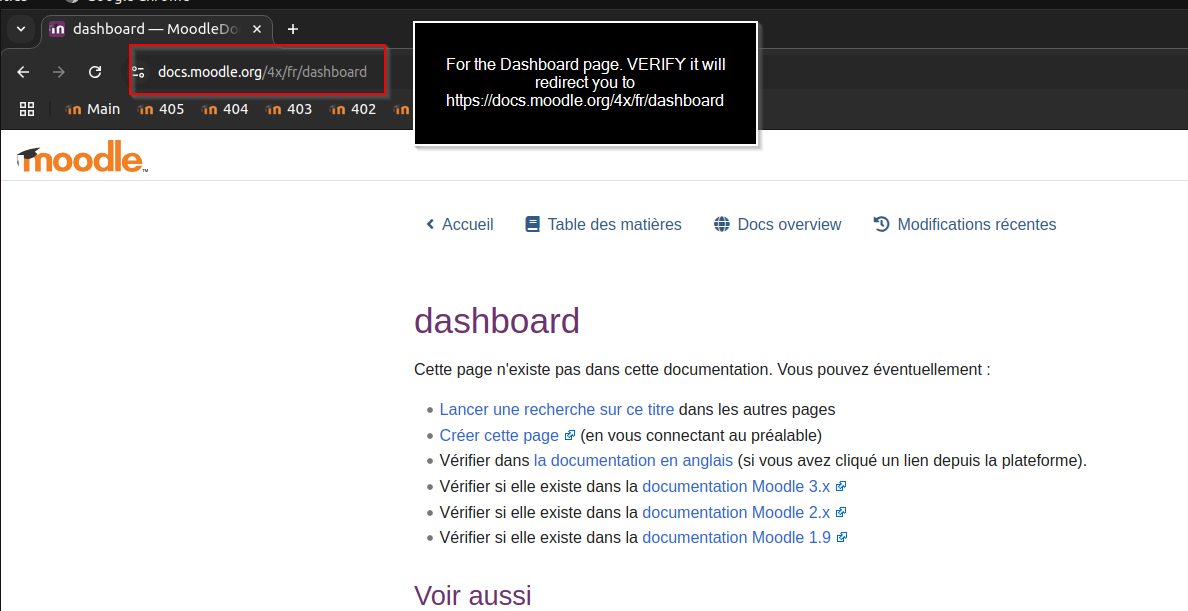This screenshot has width=1188, height=611.
Task: Select the dashboard — MoodleDocs tab
Action: coord(157,29)
